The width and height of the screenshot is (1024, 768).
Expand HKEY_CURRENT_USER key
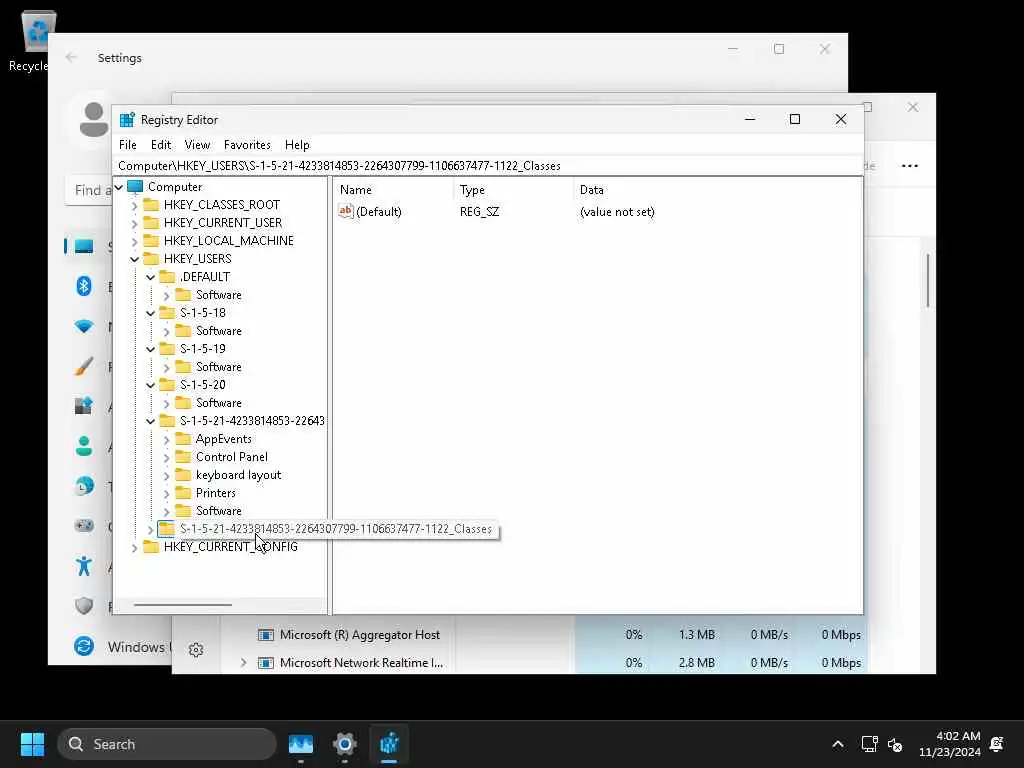(x=135, y=223)
